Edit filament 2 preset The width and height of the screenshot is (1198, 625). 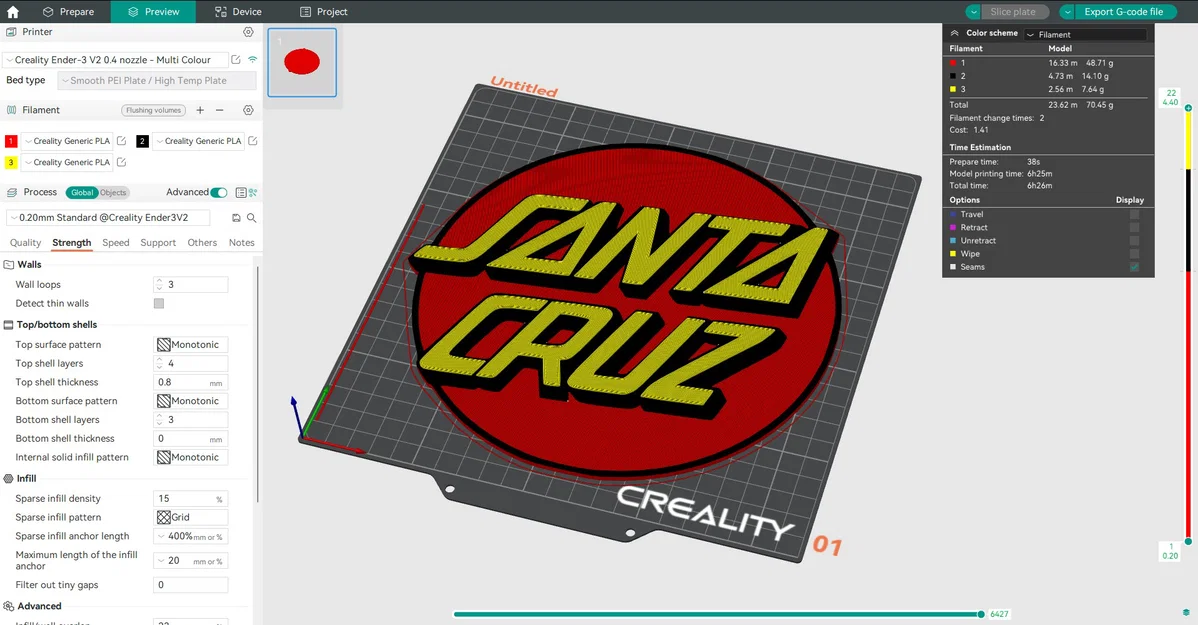(253, 141)
